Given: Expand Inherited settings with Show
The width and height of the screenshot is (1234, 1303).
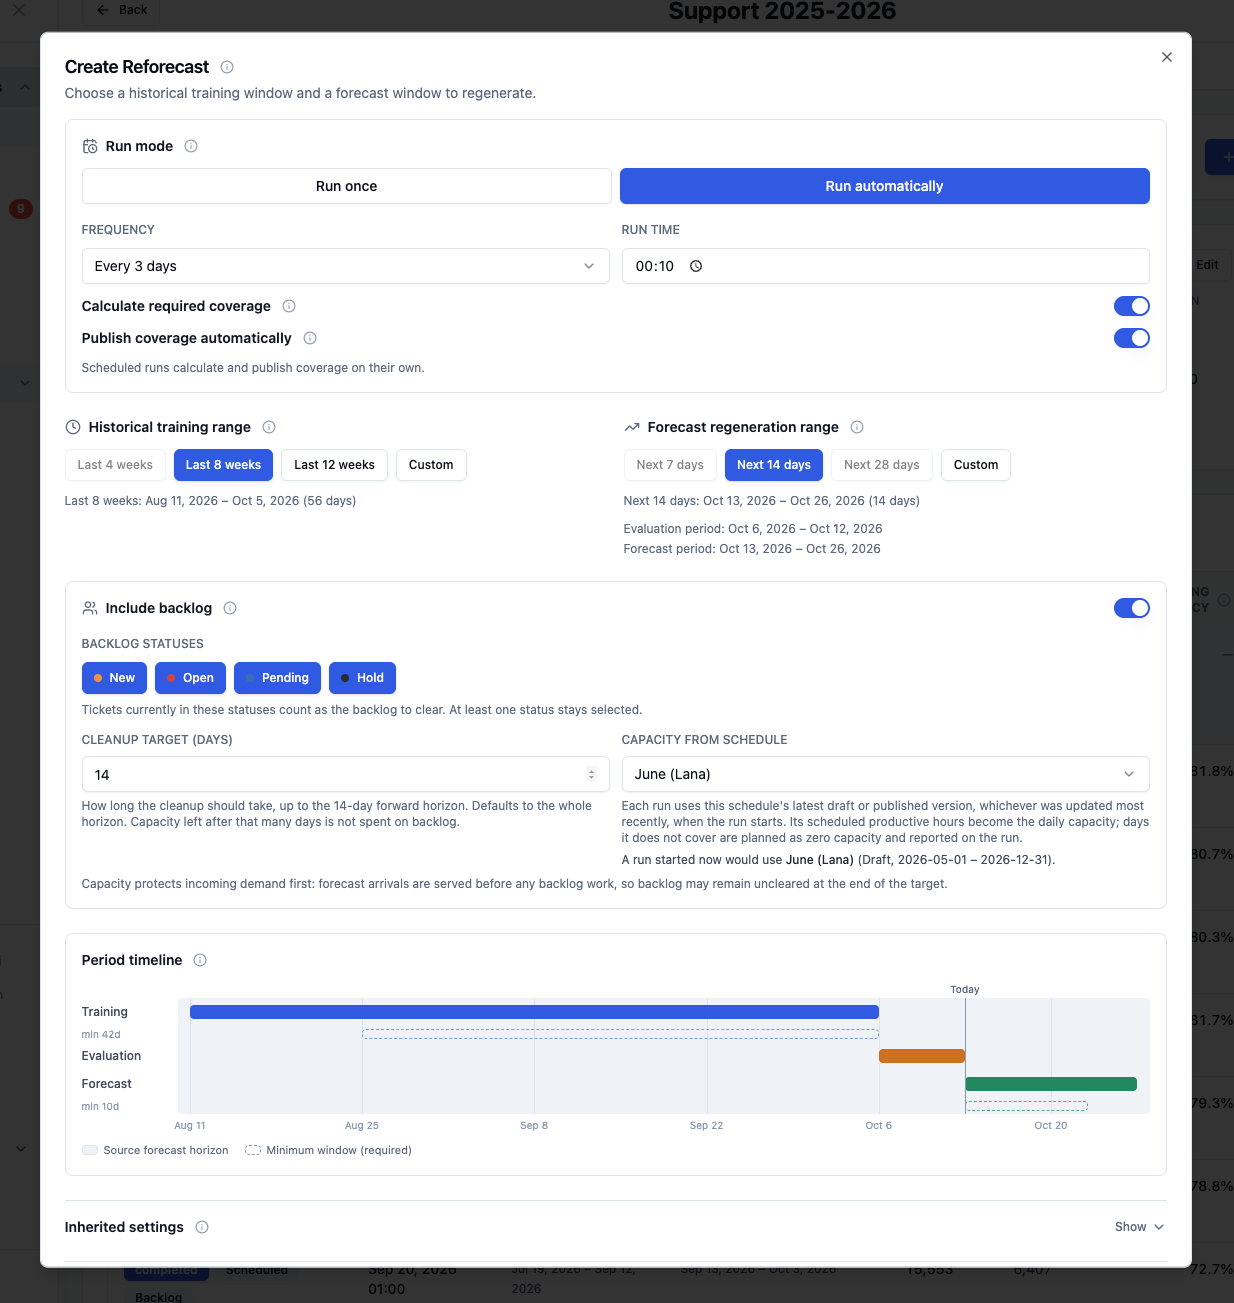Looking at the screenshot, I should [1140, 1227].
